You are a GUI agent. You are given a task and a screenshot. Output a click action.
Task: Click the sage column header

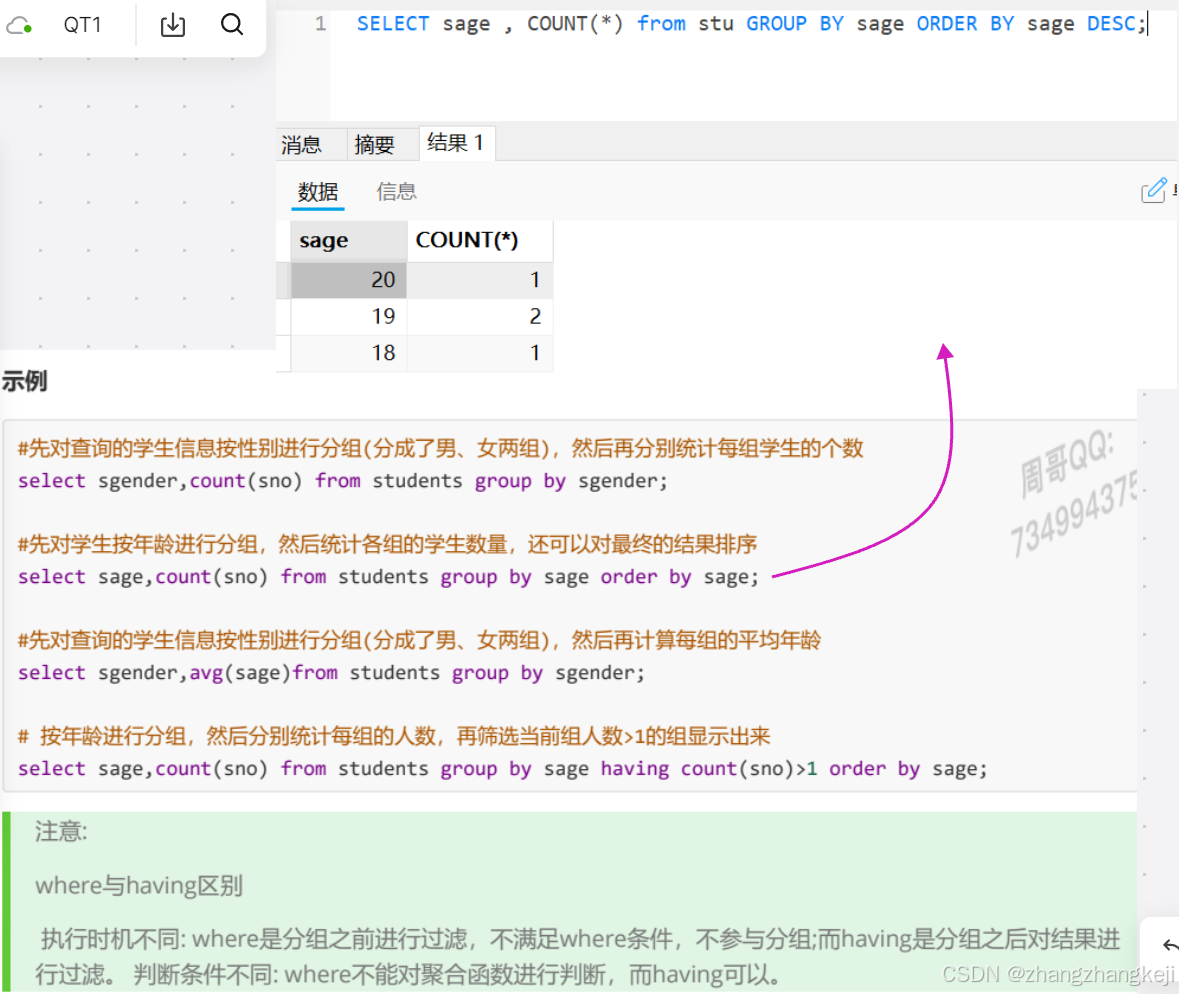(x=349, y=241)
